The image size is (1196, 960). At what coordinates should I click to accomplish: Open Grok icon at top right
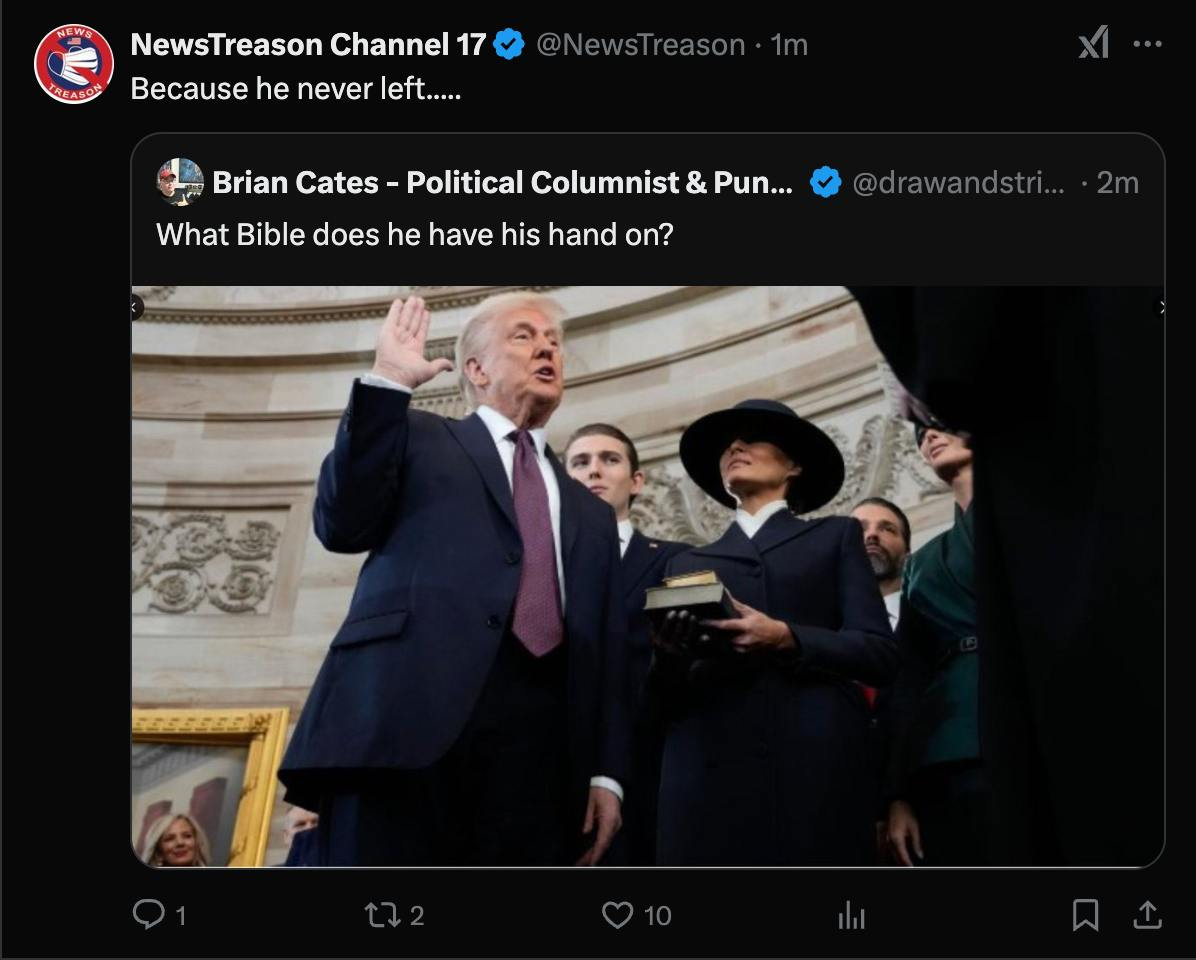[1093, 43]
